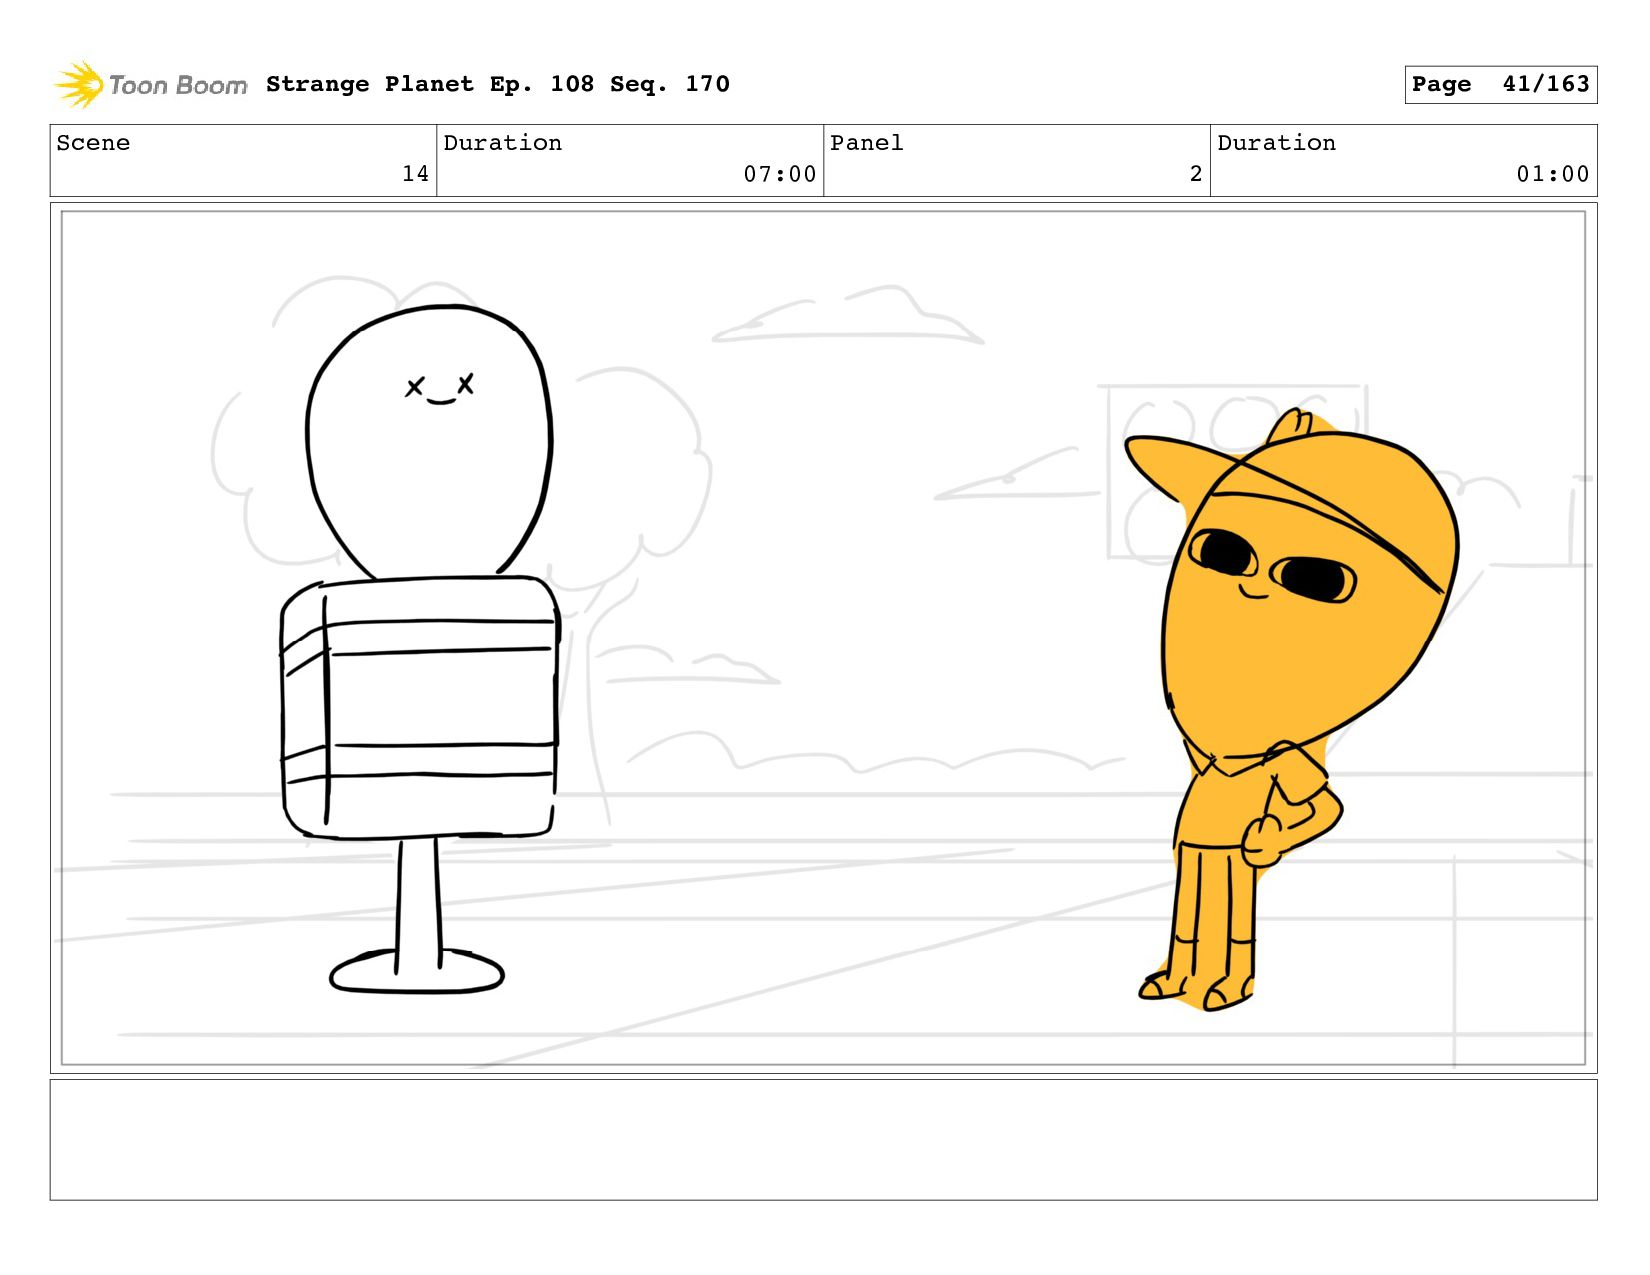Image resolution: width=1650 pixels, height=1275 pixels.
Task: Click the "Page 41/163" page number box
Action: 1500,84
